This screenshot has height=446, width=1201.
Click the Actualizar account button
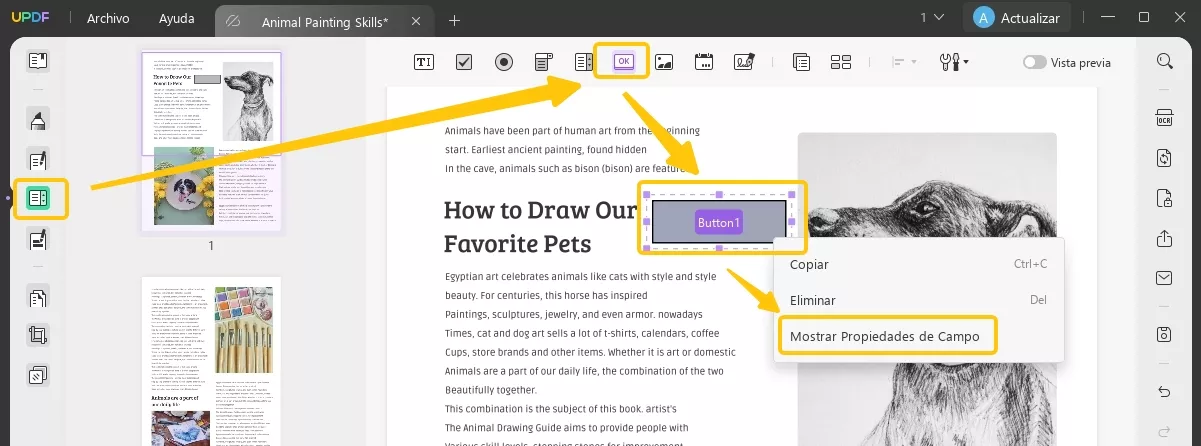tap(1016, 17)
